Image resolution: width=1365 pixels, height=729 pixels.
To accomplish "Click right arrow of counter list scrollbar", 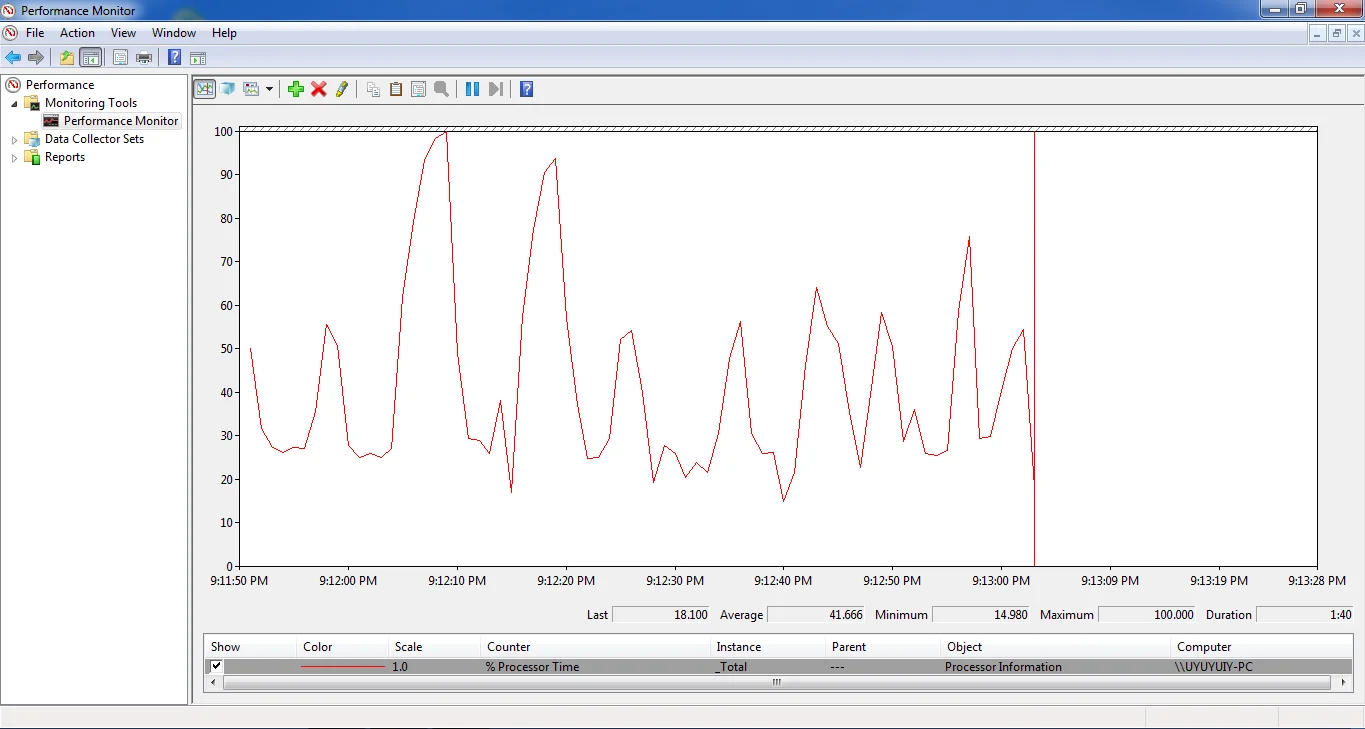I will click(x=1344, y=683).
